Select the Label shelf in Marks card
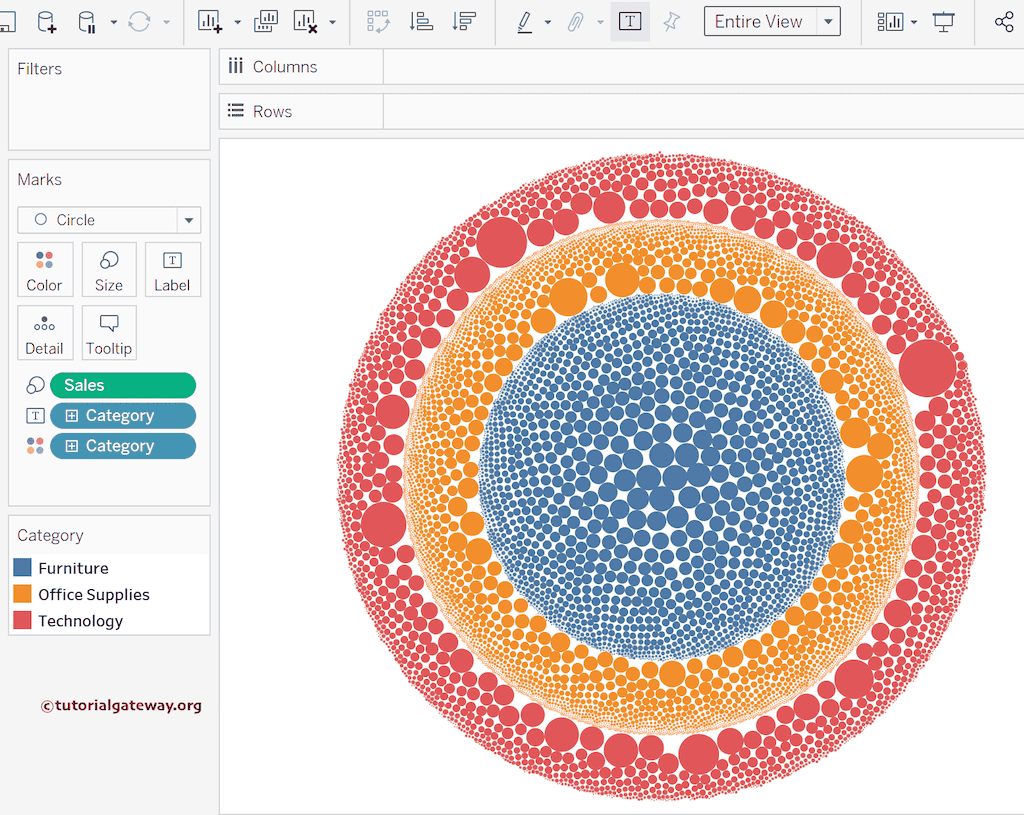 point(172,269)
